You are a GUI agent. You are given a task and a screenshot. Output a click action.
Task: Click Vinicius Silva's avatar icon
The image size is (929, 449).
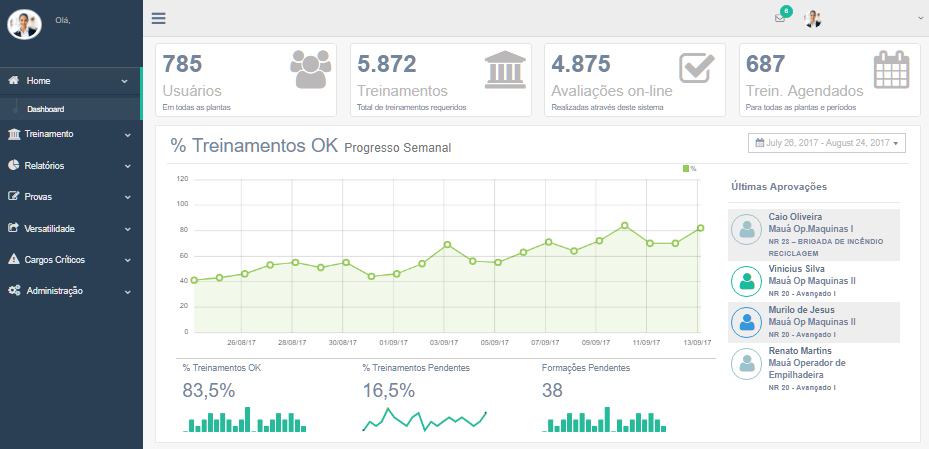[747, 281]
